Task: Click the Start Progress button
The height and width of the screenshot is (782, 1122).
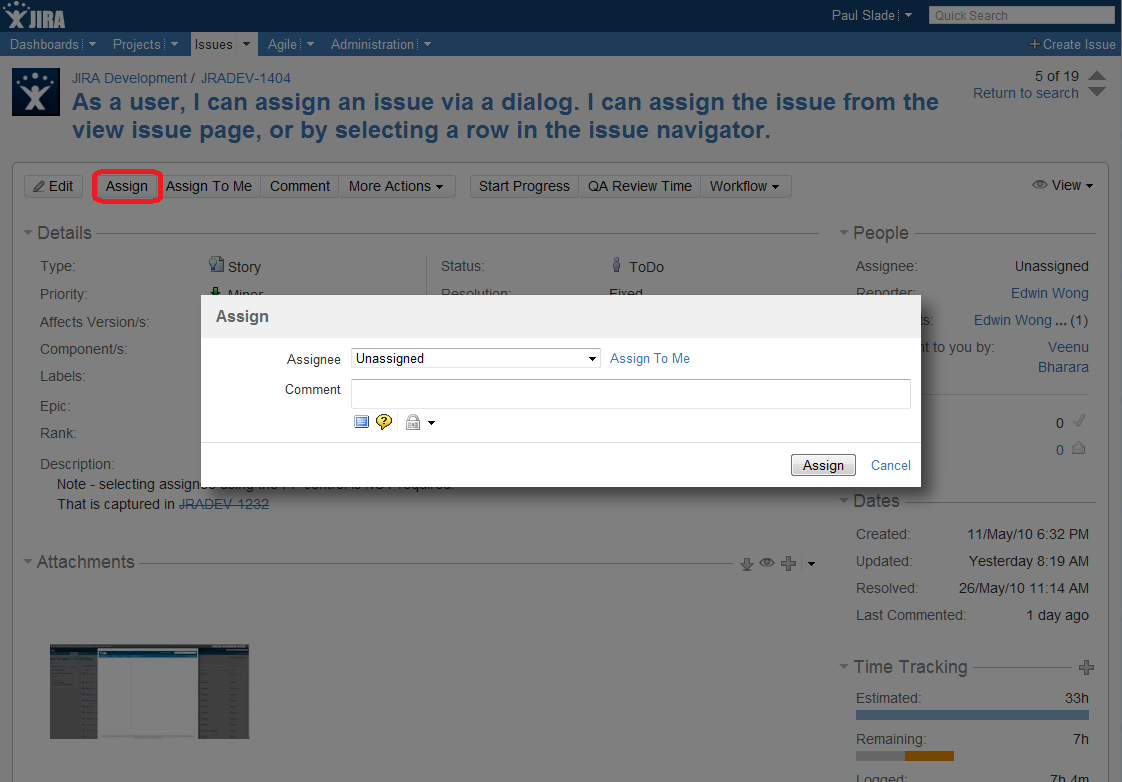Action: click(525, 186)
